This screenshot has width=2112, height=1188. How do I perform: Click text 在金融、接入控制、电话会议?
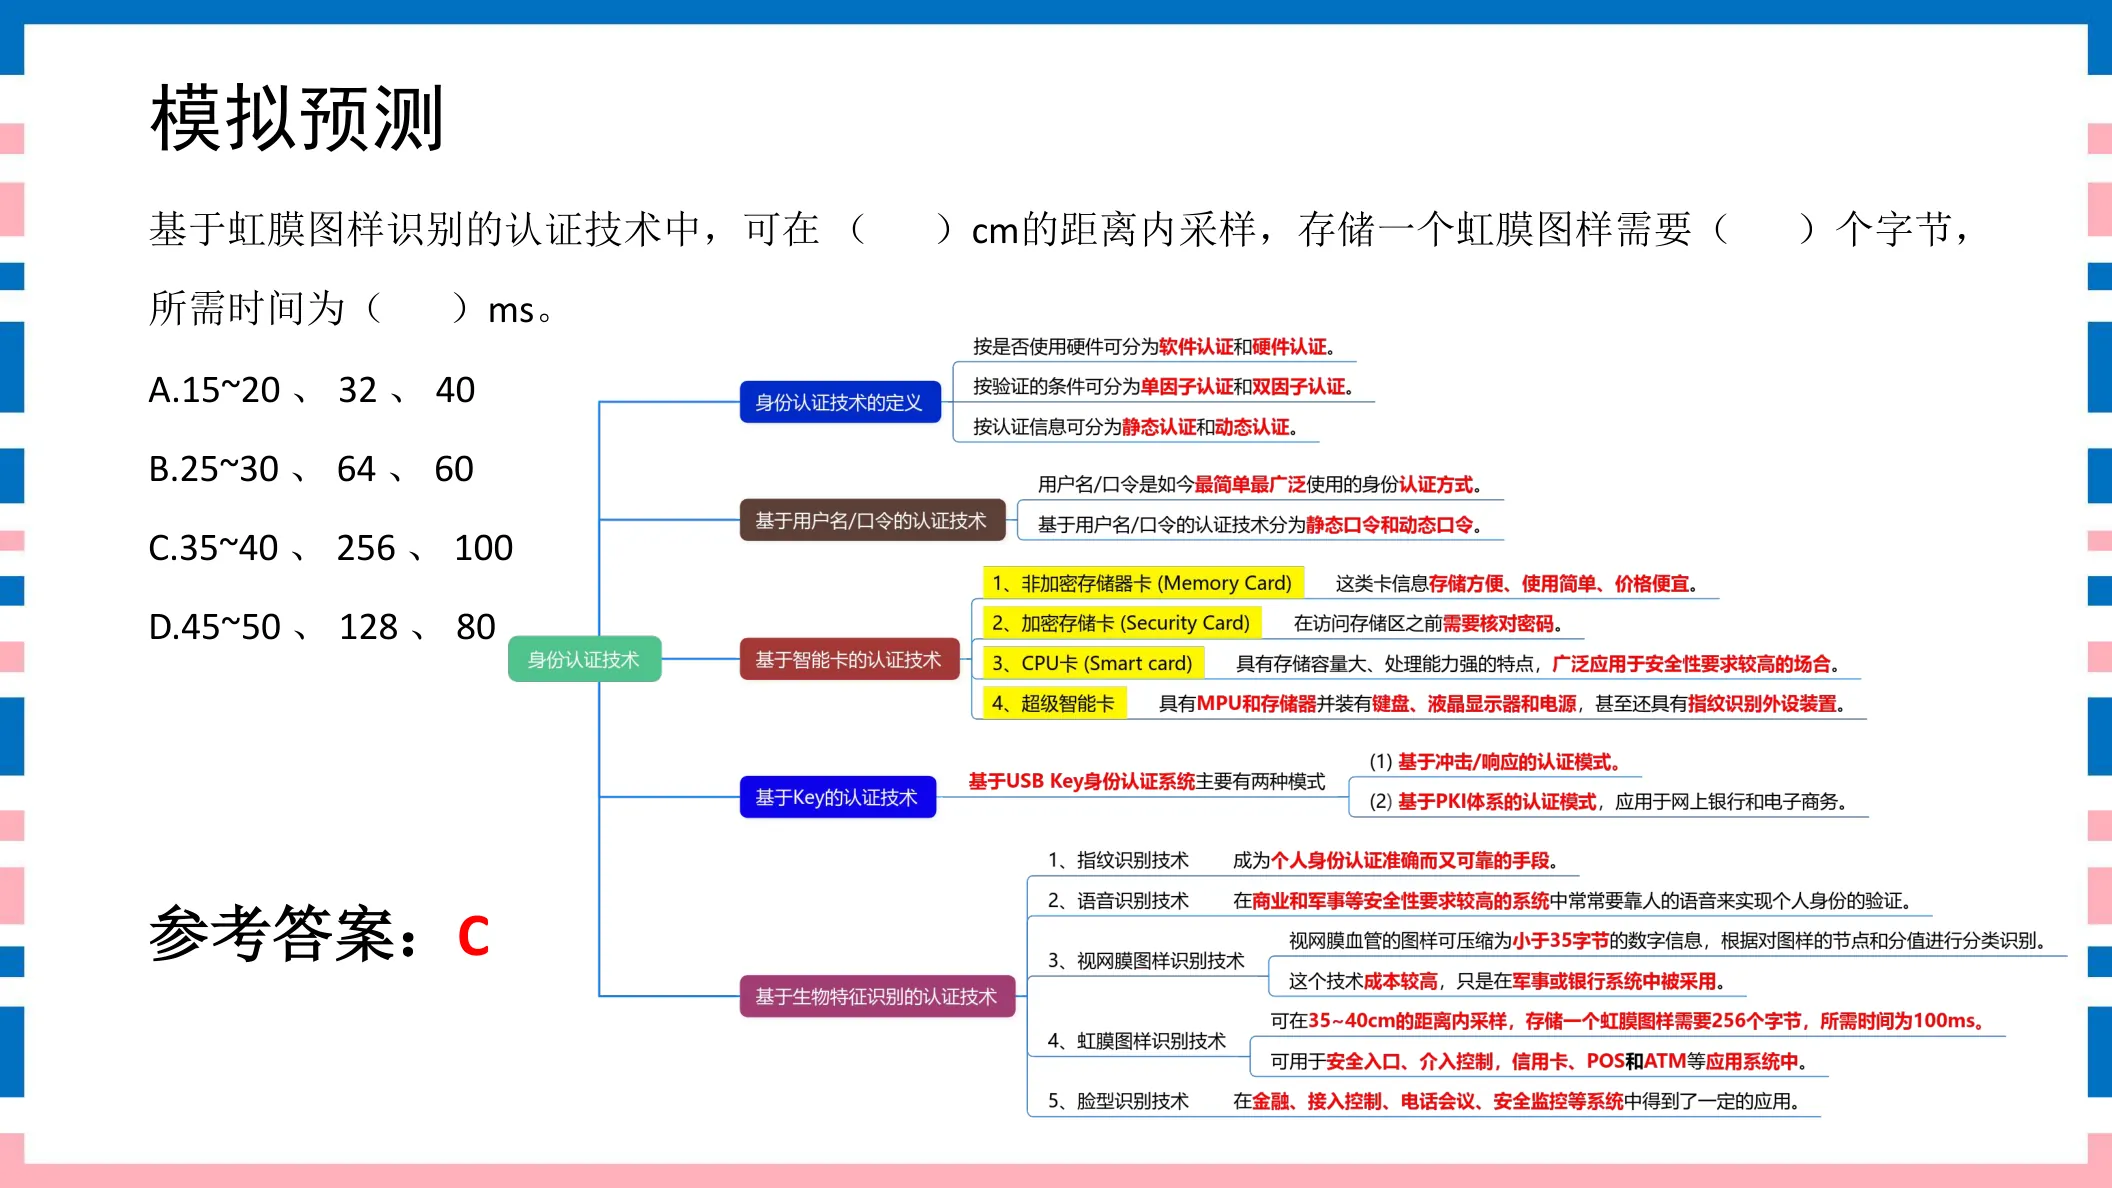[x=1516, y=1100]
